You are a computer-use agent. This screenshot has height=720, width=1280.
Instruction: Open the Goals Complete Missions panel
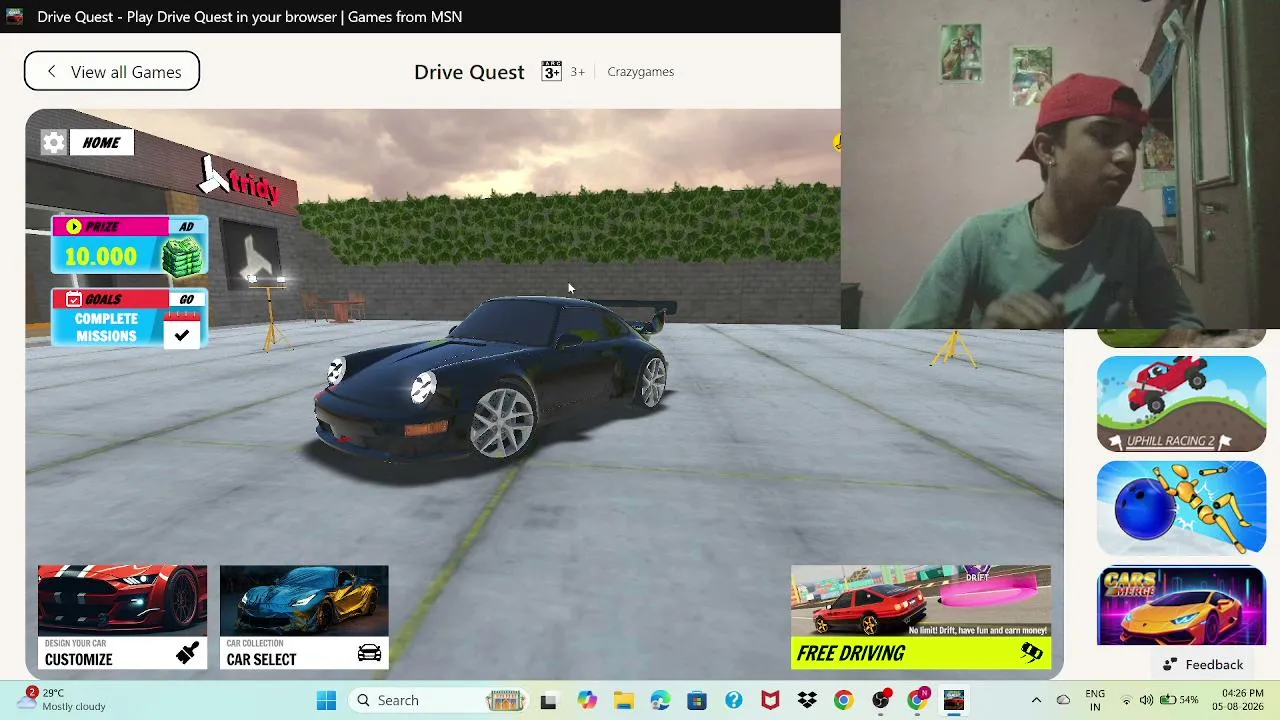point(129,318)
